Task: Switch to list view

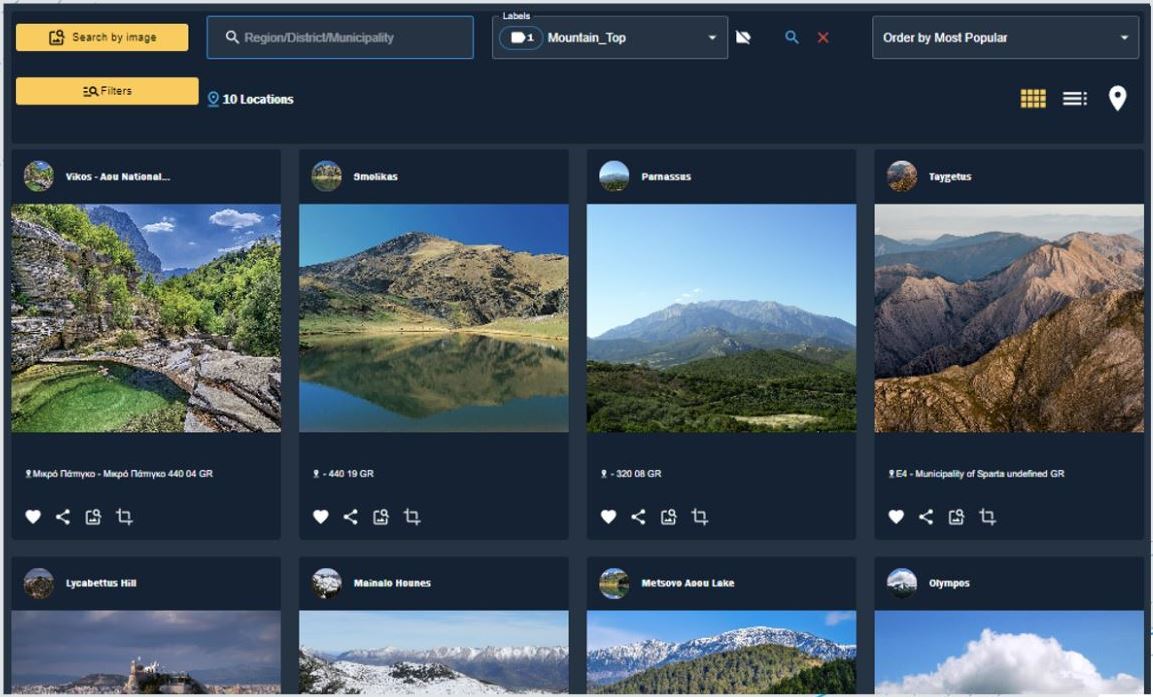Action: pyautogui.click(x=1074, y=99)
